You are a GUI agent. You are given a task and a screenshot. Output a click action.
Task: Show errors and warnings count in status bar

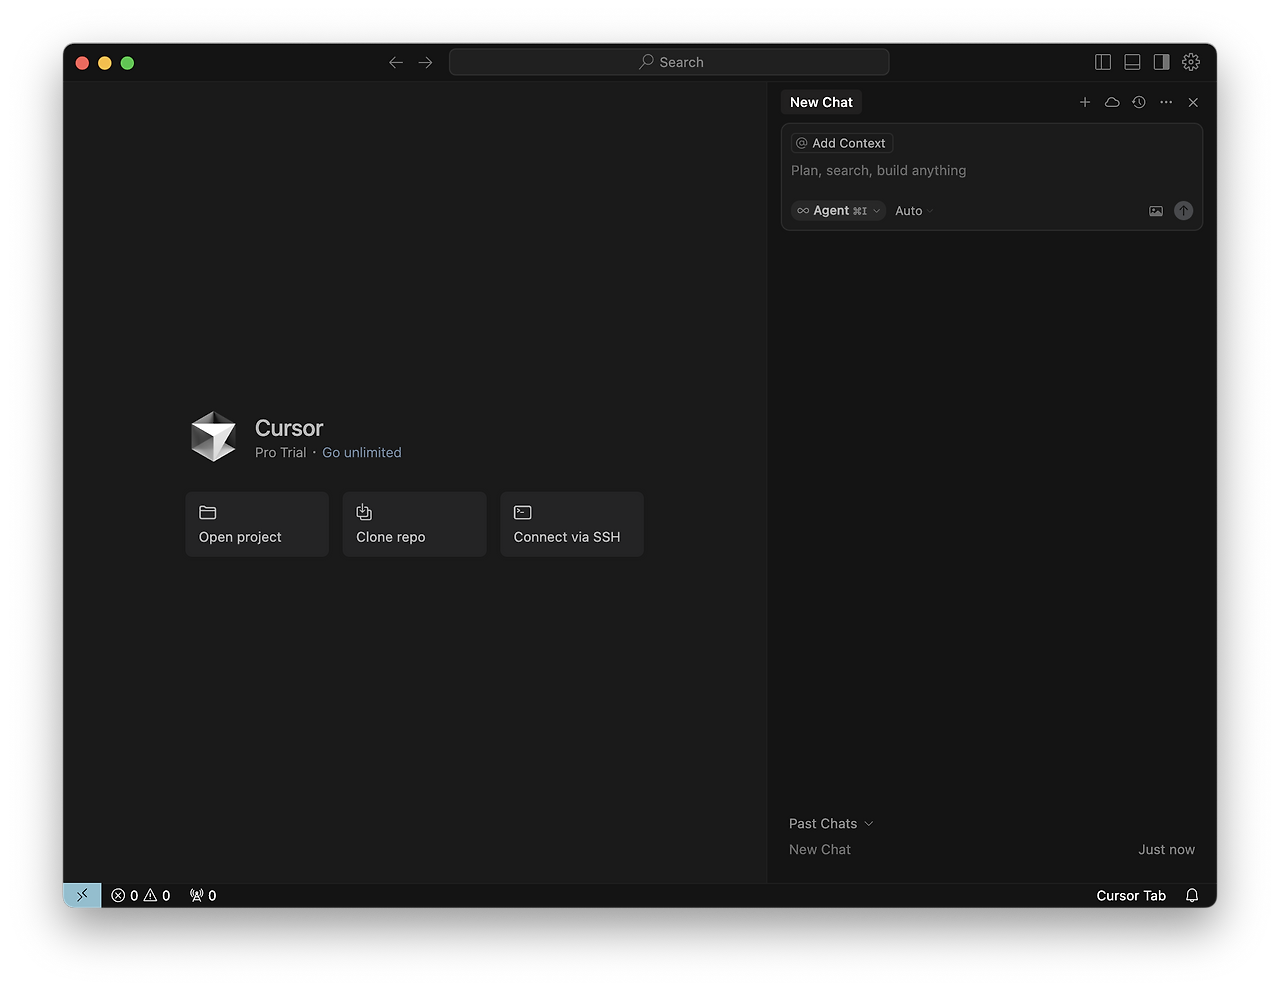point(141,896)
